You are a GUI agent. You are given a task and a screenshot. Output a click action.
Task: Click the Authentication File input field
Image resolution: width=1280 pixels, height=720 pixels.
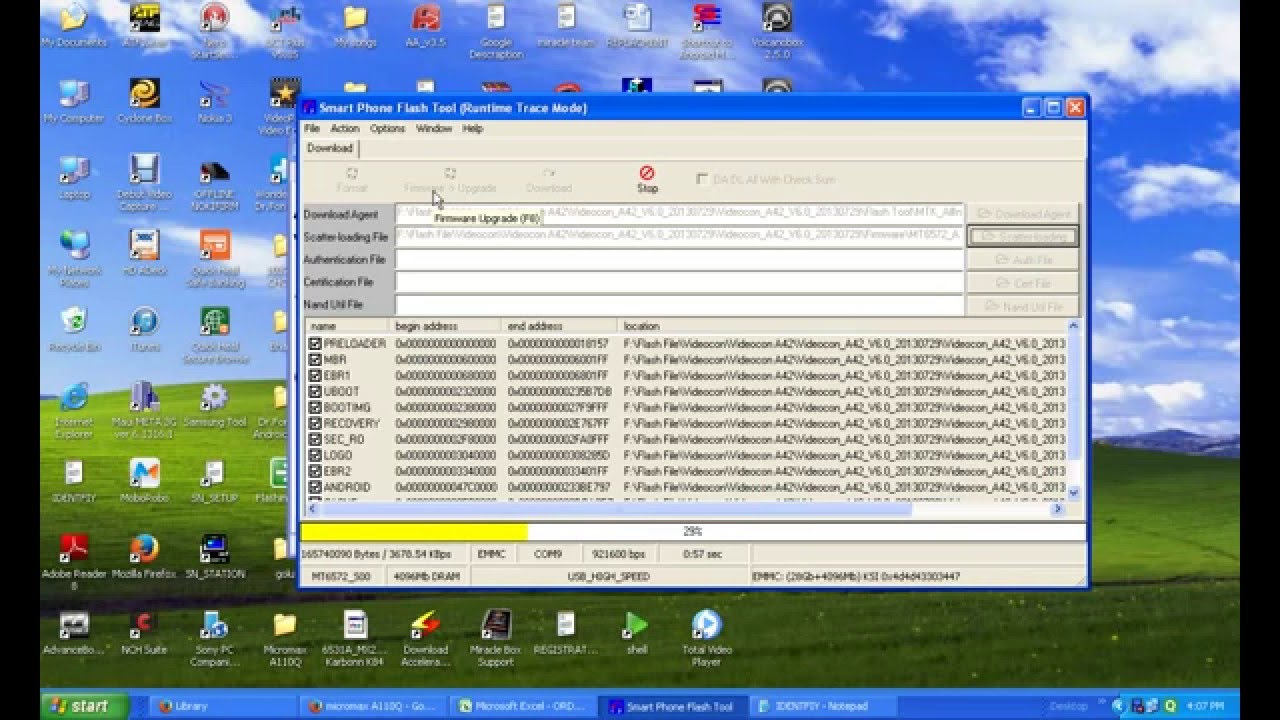[679, 260]
